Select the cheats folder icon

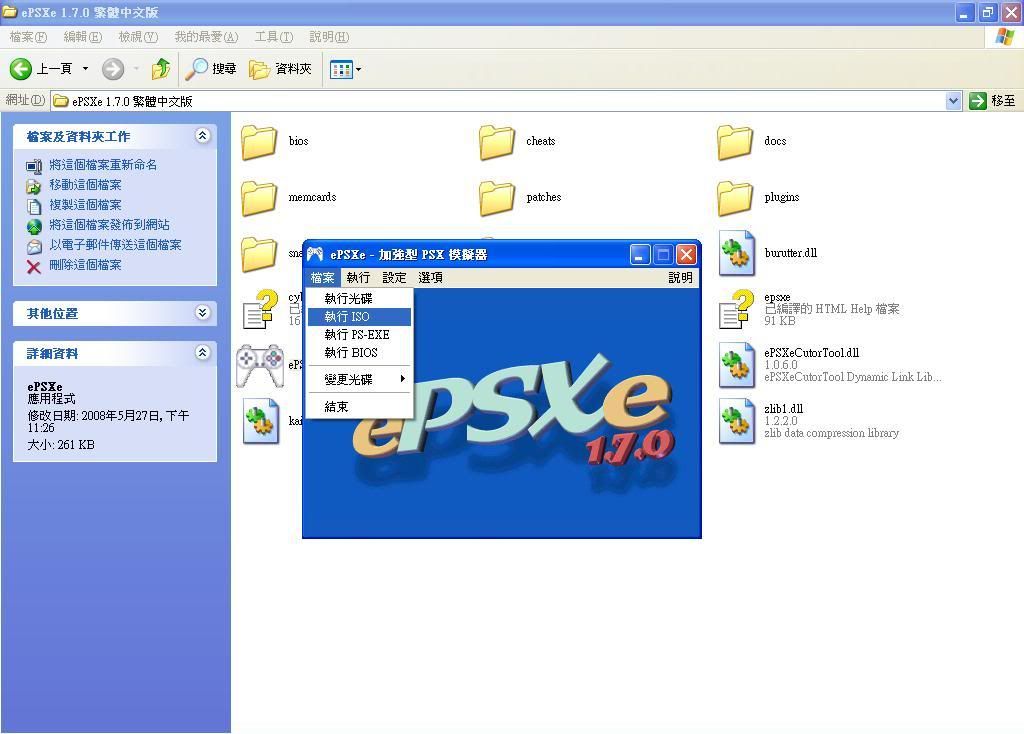(x=497, y=142)
